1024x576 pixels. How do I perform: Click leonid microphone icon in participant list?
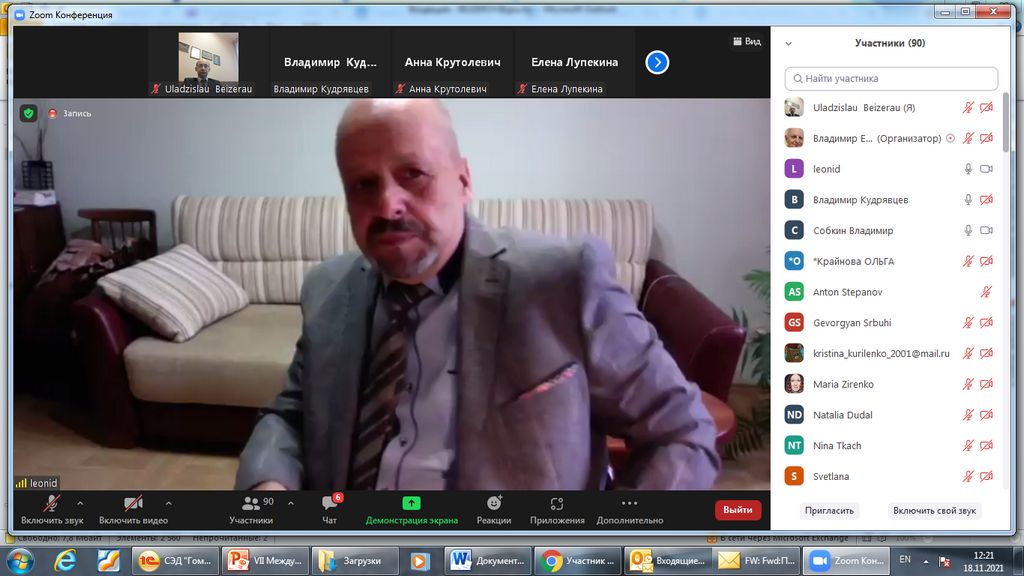coord(968,169)
